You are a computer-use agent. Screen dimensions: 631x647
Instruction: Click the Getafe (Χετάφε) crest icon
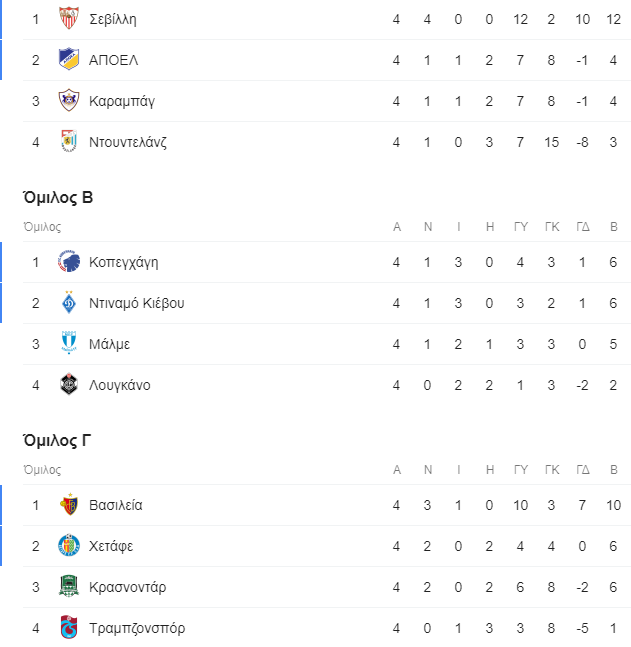69,545
